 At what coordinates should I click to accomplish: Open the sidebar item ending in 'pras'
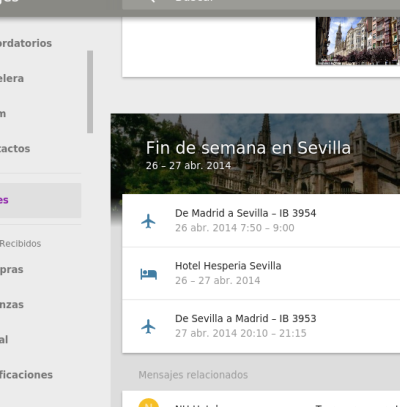click(12, 270)
